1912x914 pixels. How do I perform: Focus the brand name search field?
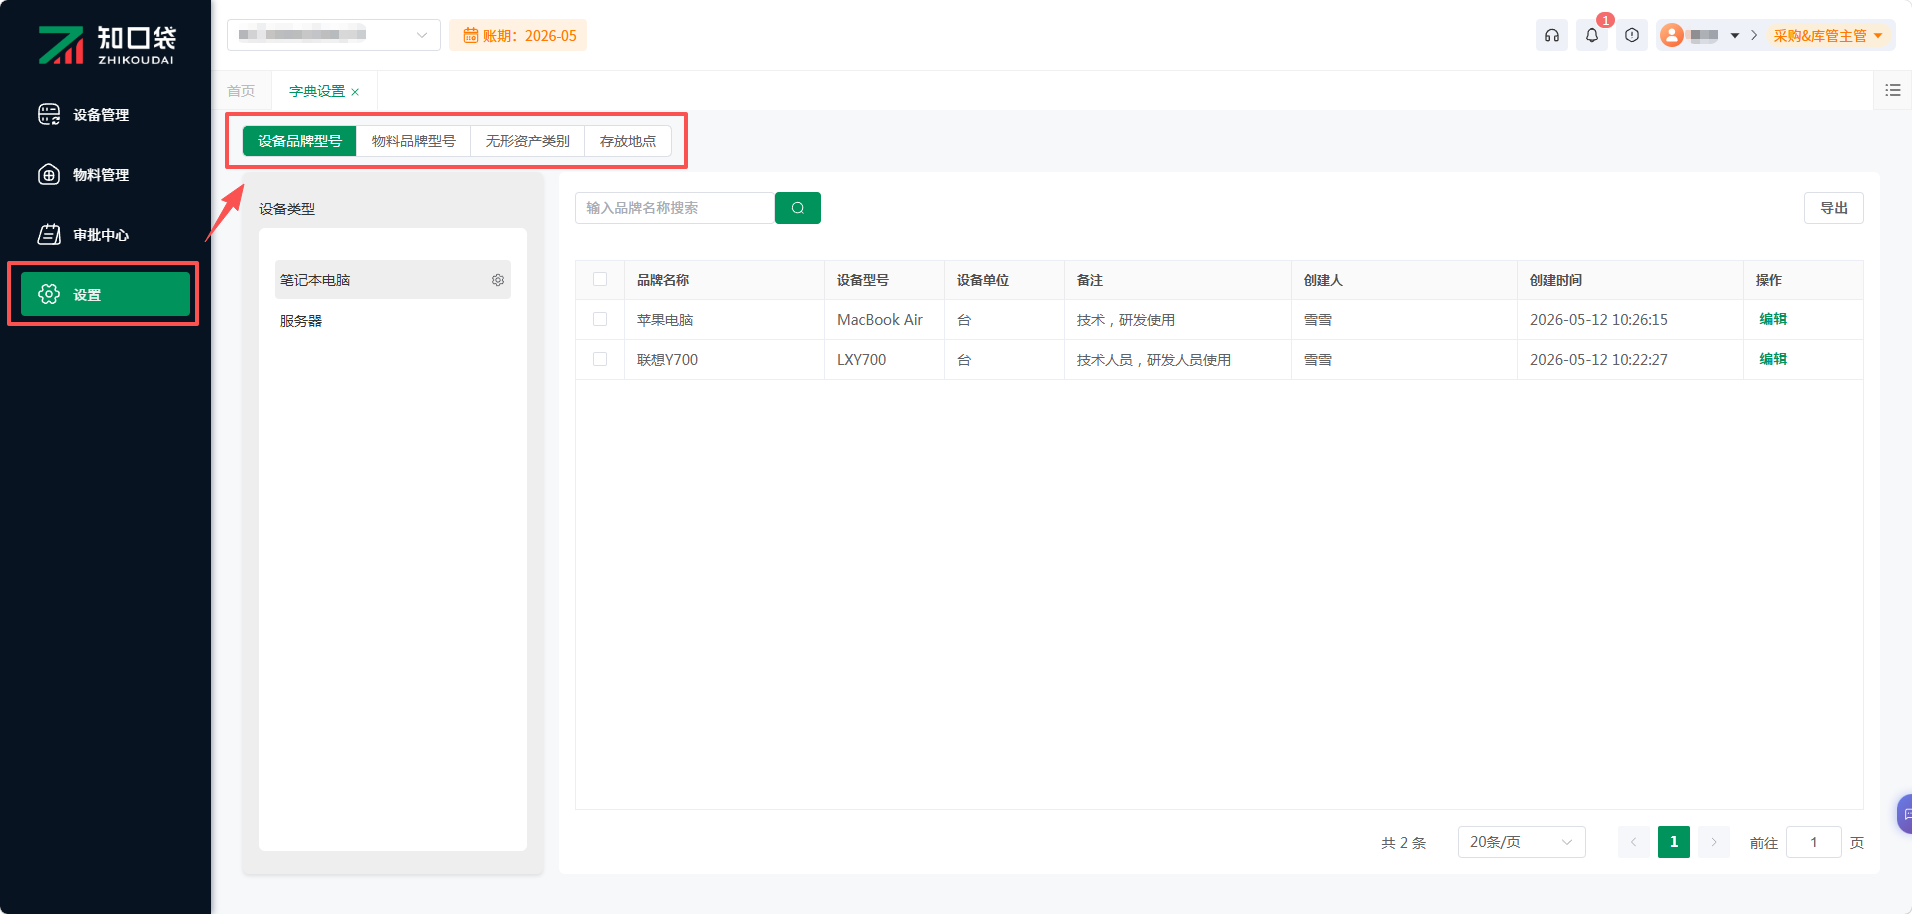point(675,208)
